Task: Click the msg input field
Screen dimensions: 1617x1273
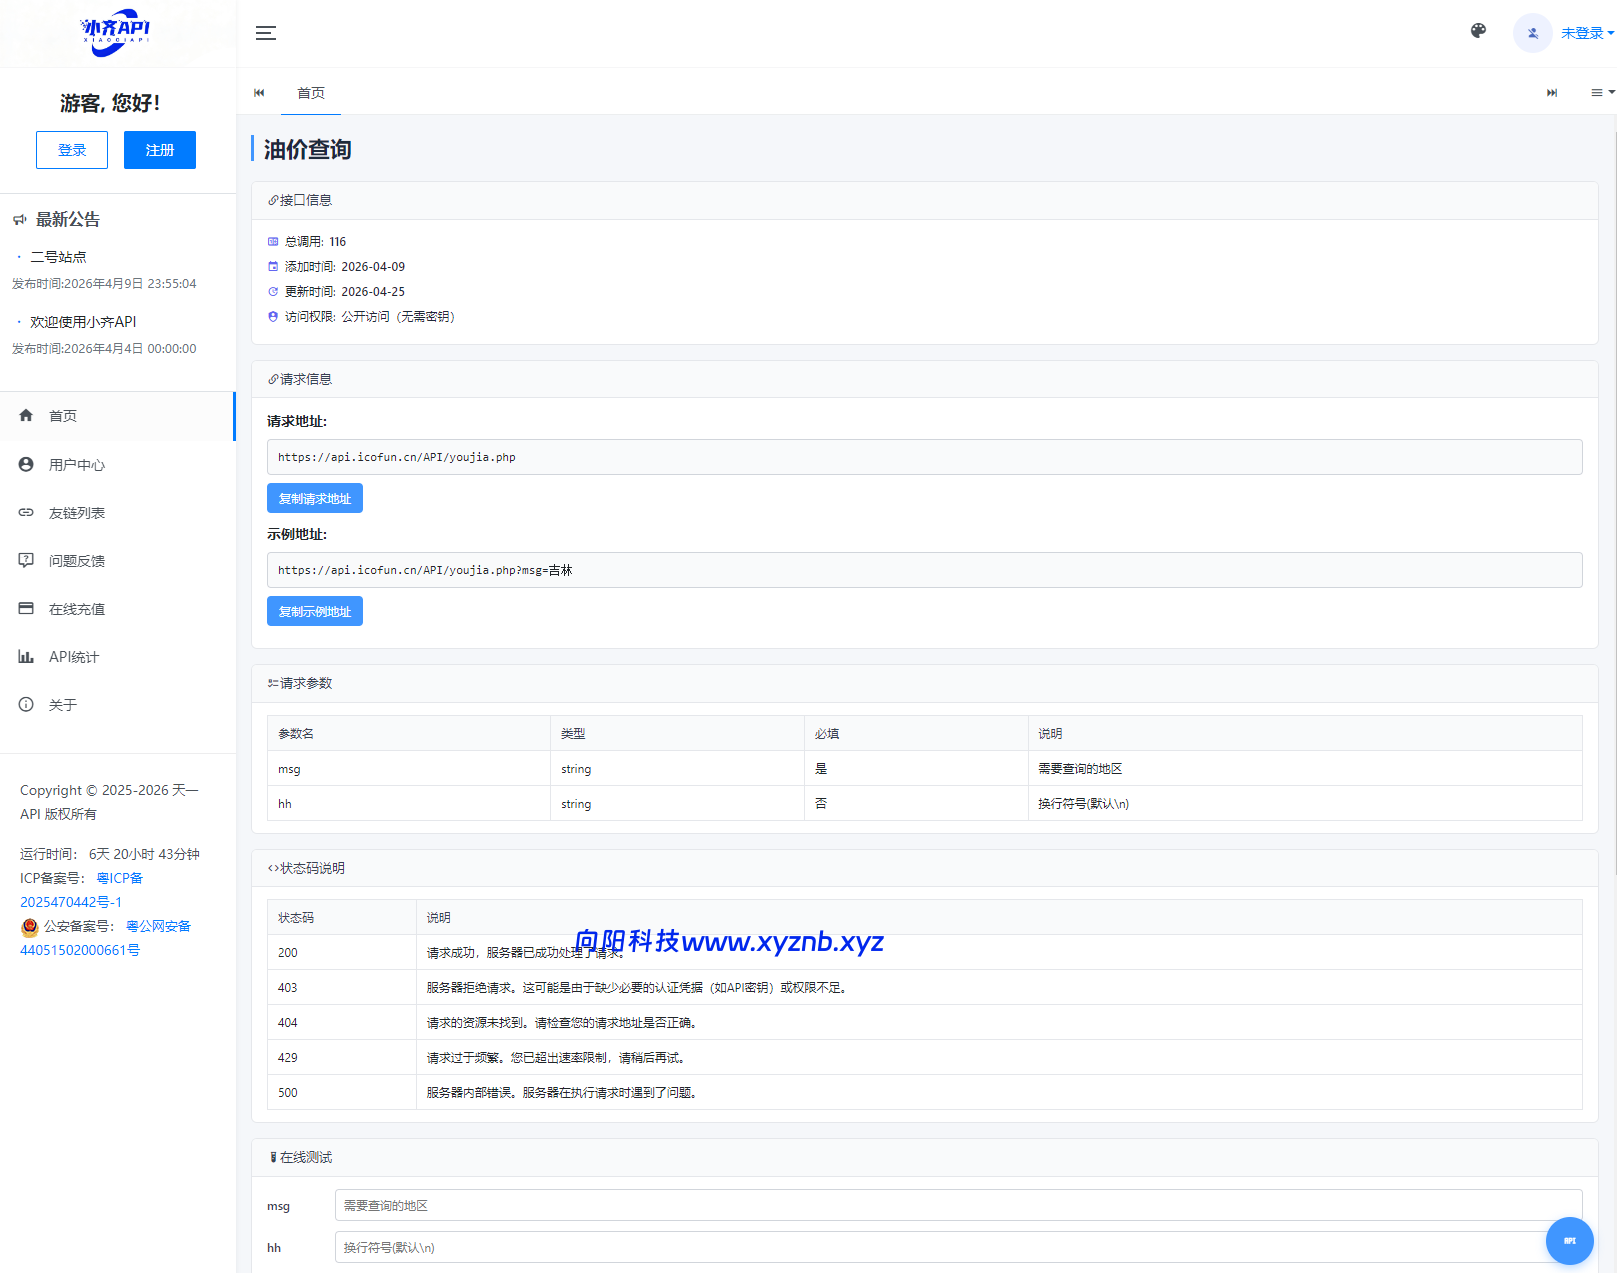Action: [x=957, y=1205]
